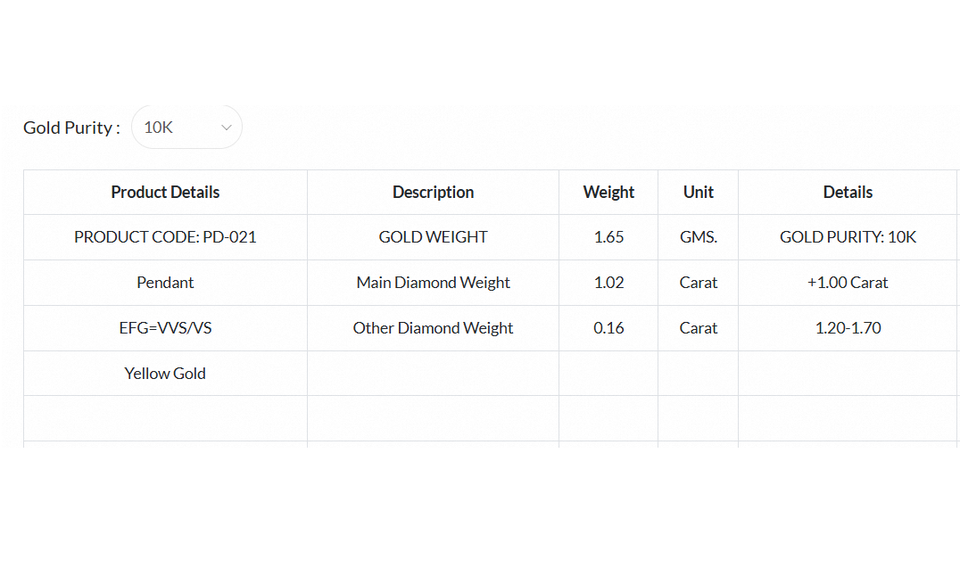Click the Yellow Gold cell
This screenshot has width=960, height=585.
tap(165, 373)
